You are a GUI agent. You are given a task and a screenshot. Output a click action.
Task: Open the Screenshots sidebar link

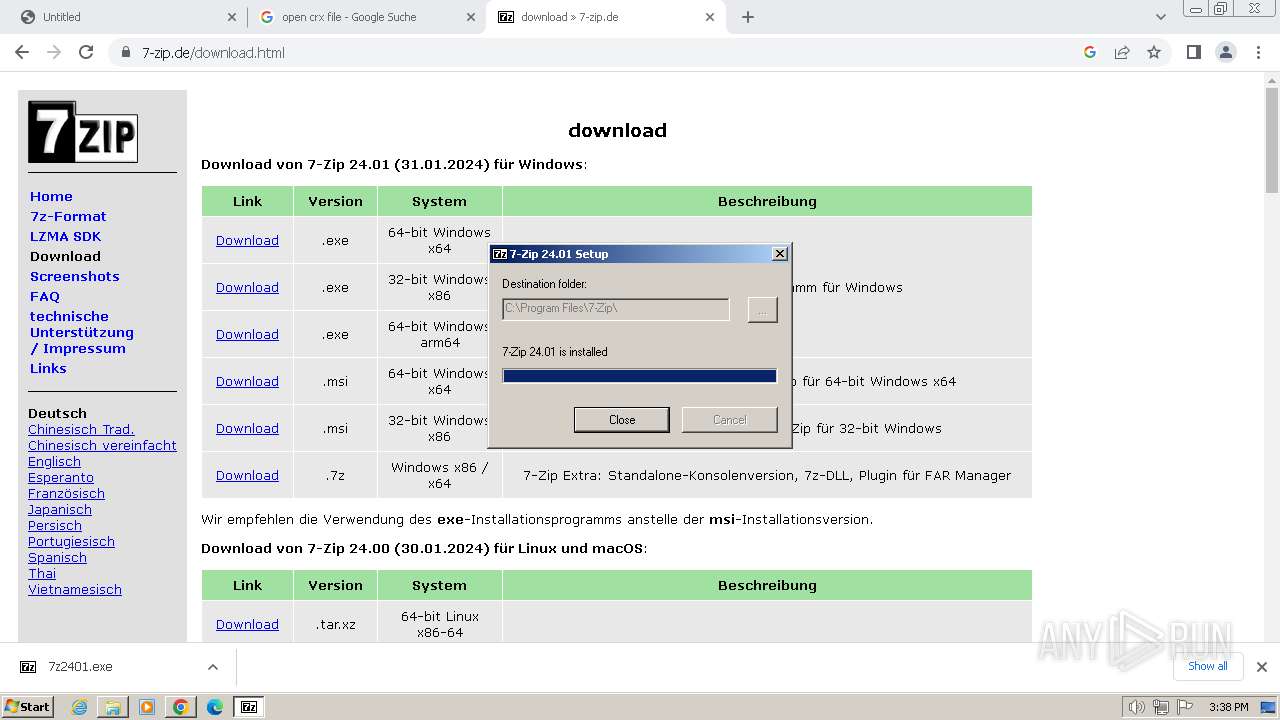coord(74,276)
